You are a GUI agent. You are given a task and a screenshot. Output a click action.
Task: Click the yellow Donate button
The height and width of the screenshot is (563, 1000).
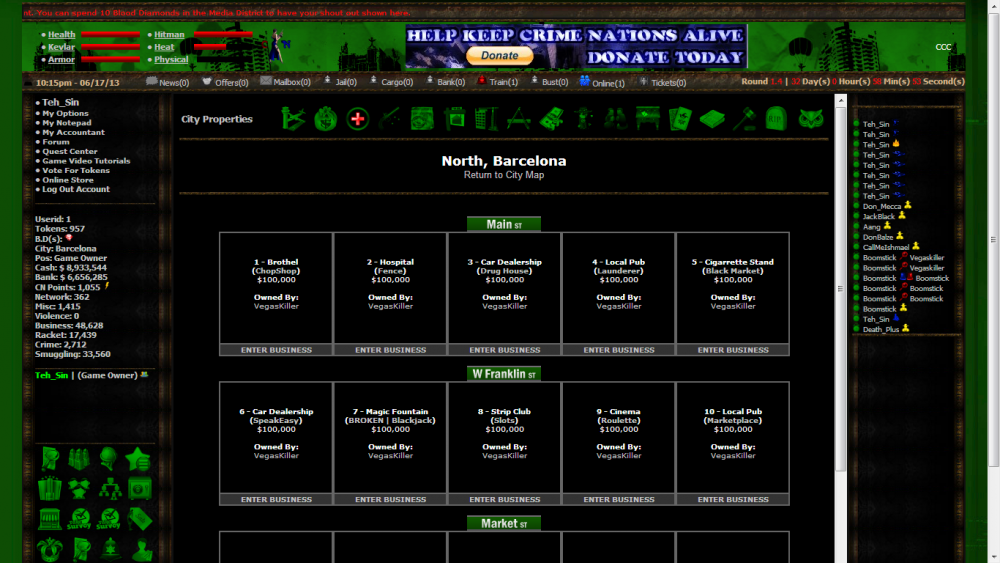(x=500, y=56)
